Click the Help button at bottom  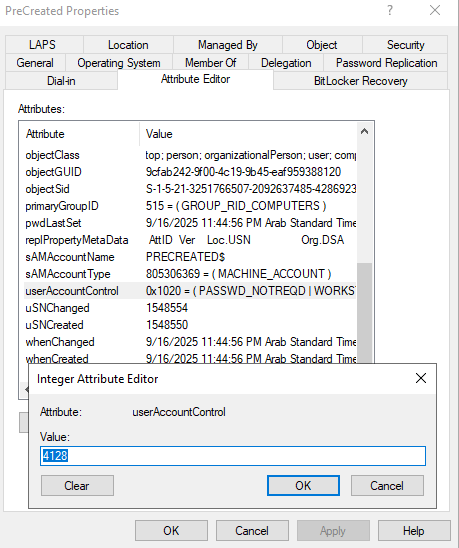(x=414, y=531)
